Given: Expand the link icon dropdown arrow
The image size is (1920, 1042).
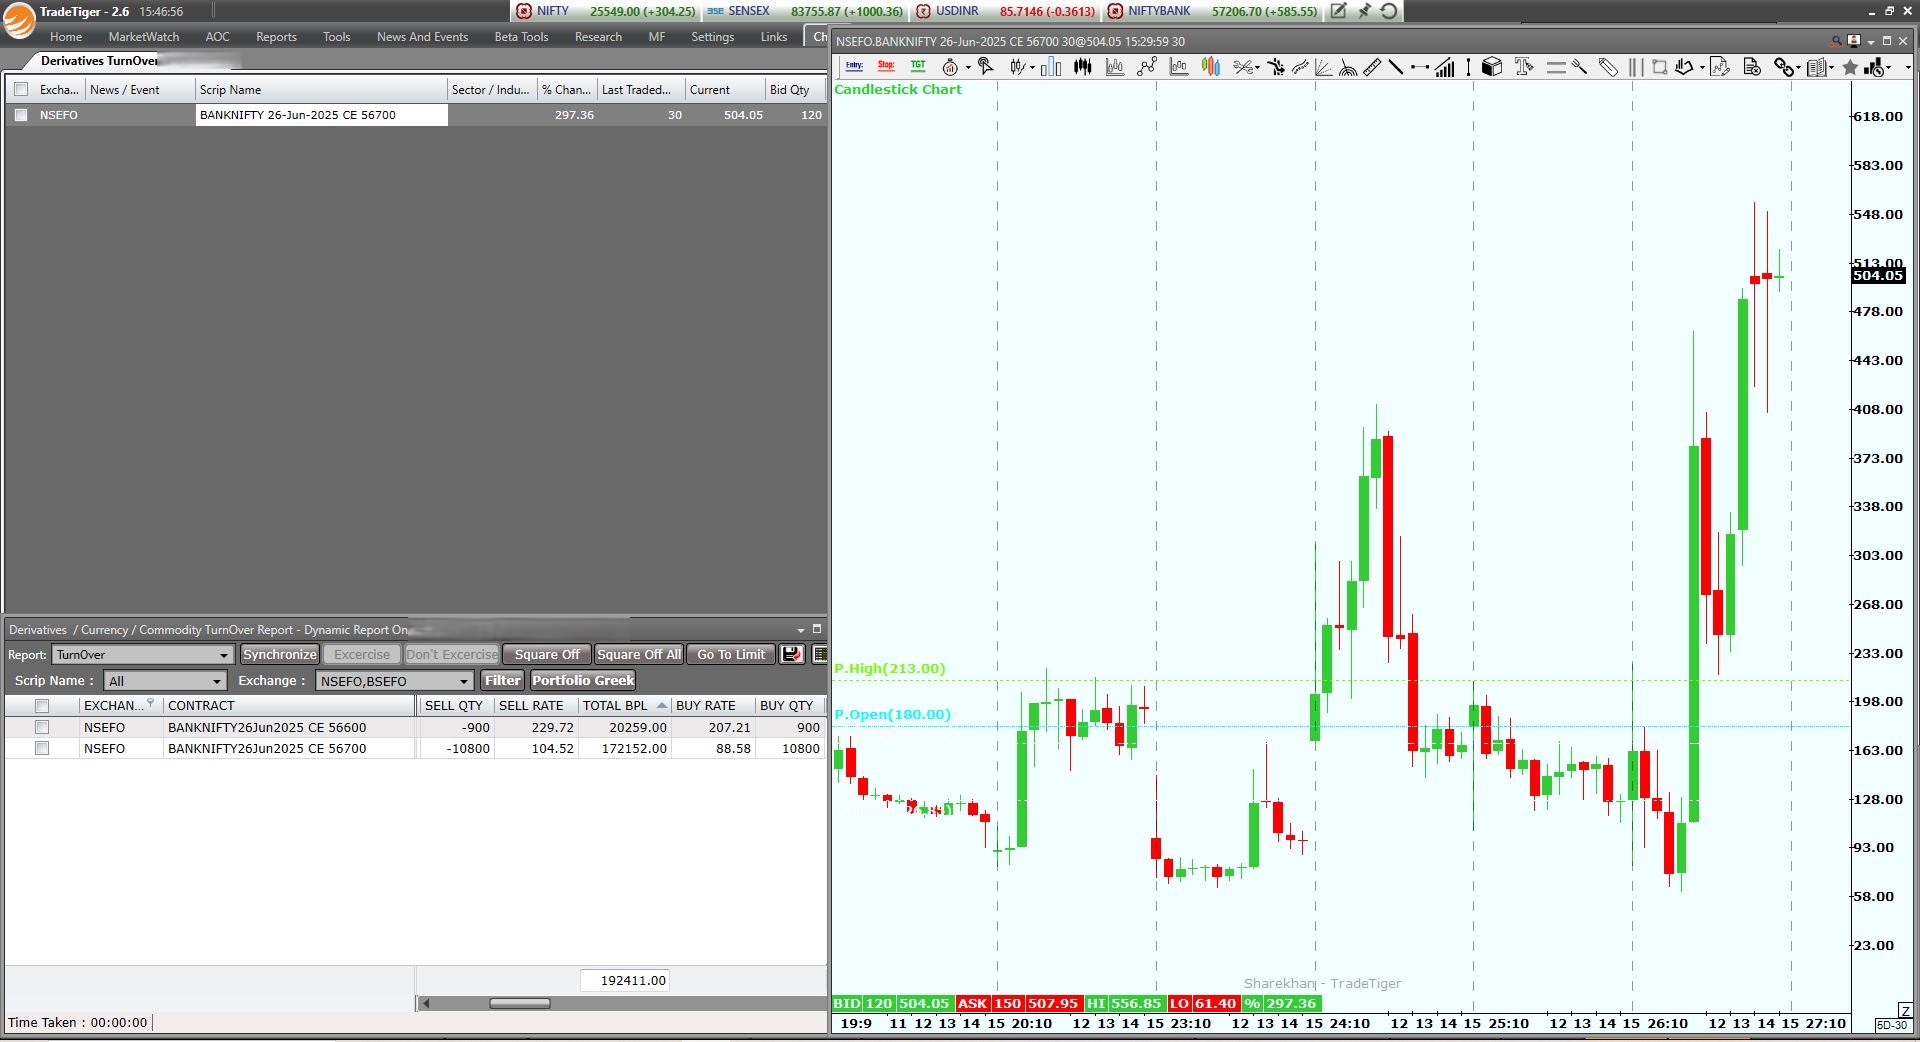Looking at the screenshot, I should [x=1799, y=67].
